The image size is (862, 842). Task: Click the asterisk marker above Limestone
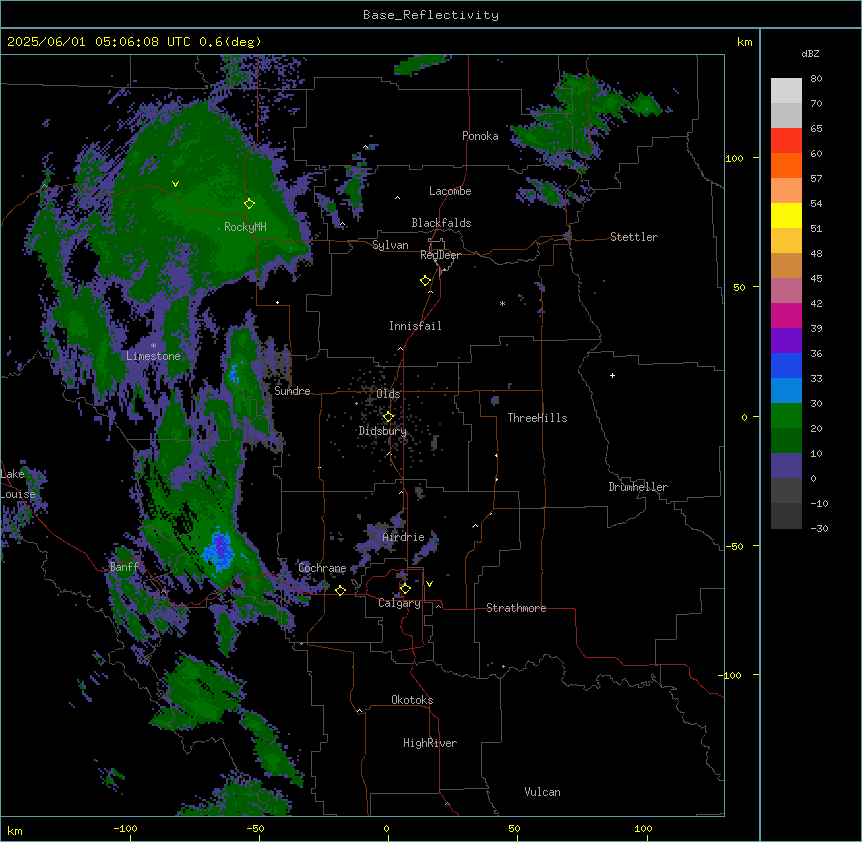click(x=153, y=346)
